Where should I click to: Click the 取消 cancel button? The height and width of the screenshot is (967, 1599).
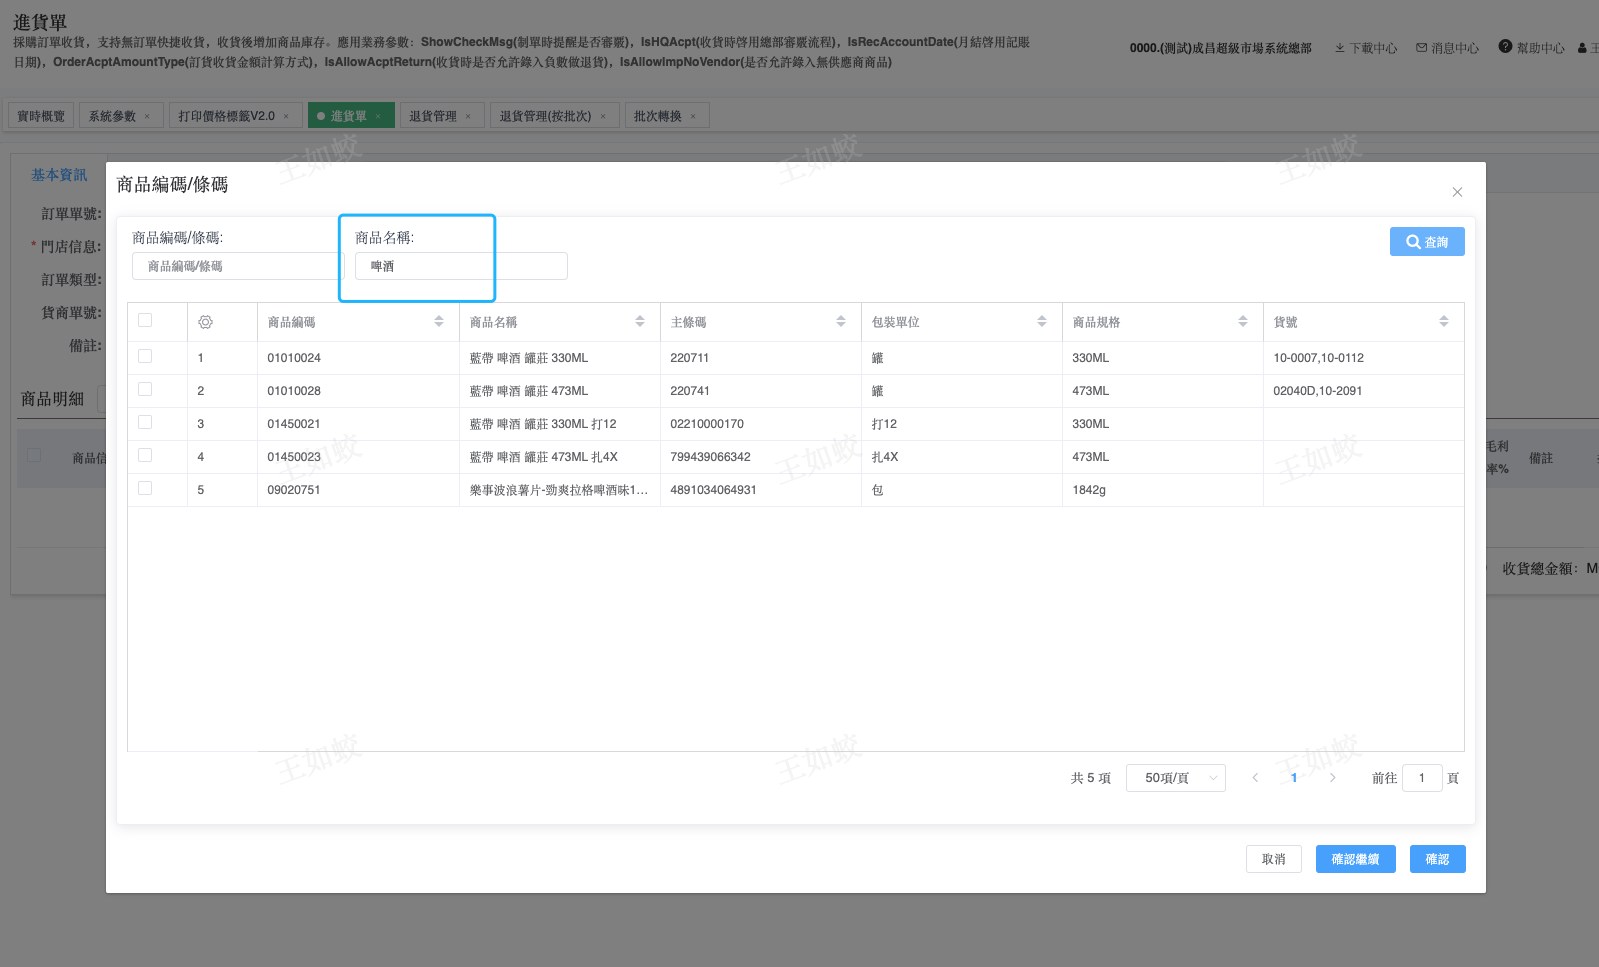click(1273, 859)
